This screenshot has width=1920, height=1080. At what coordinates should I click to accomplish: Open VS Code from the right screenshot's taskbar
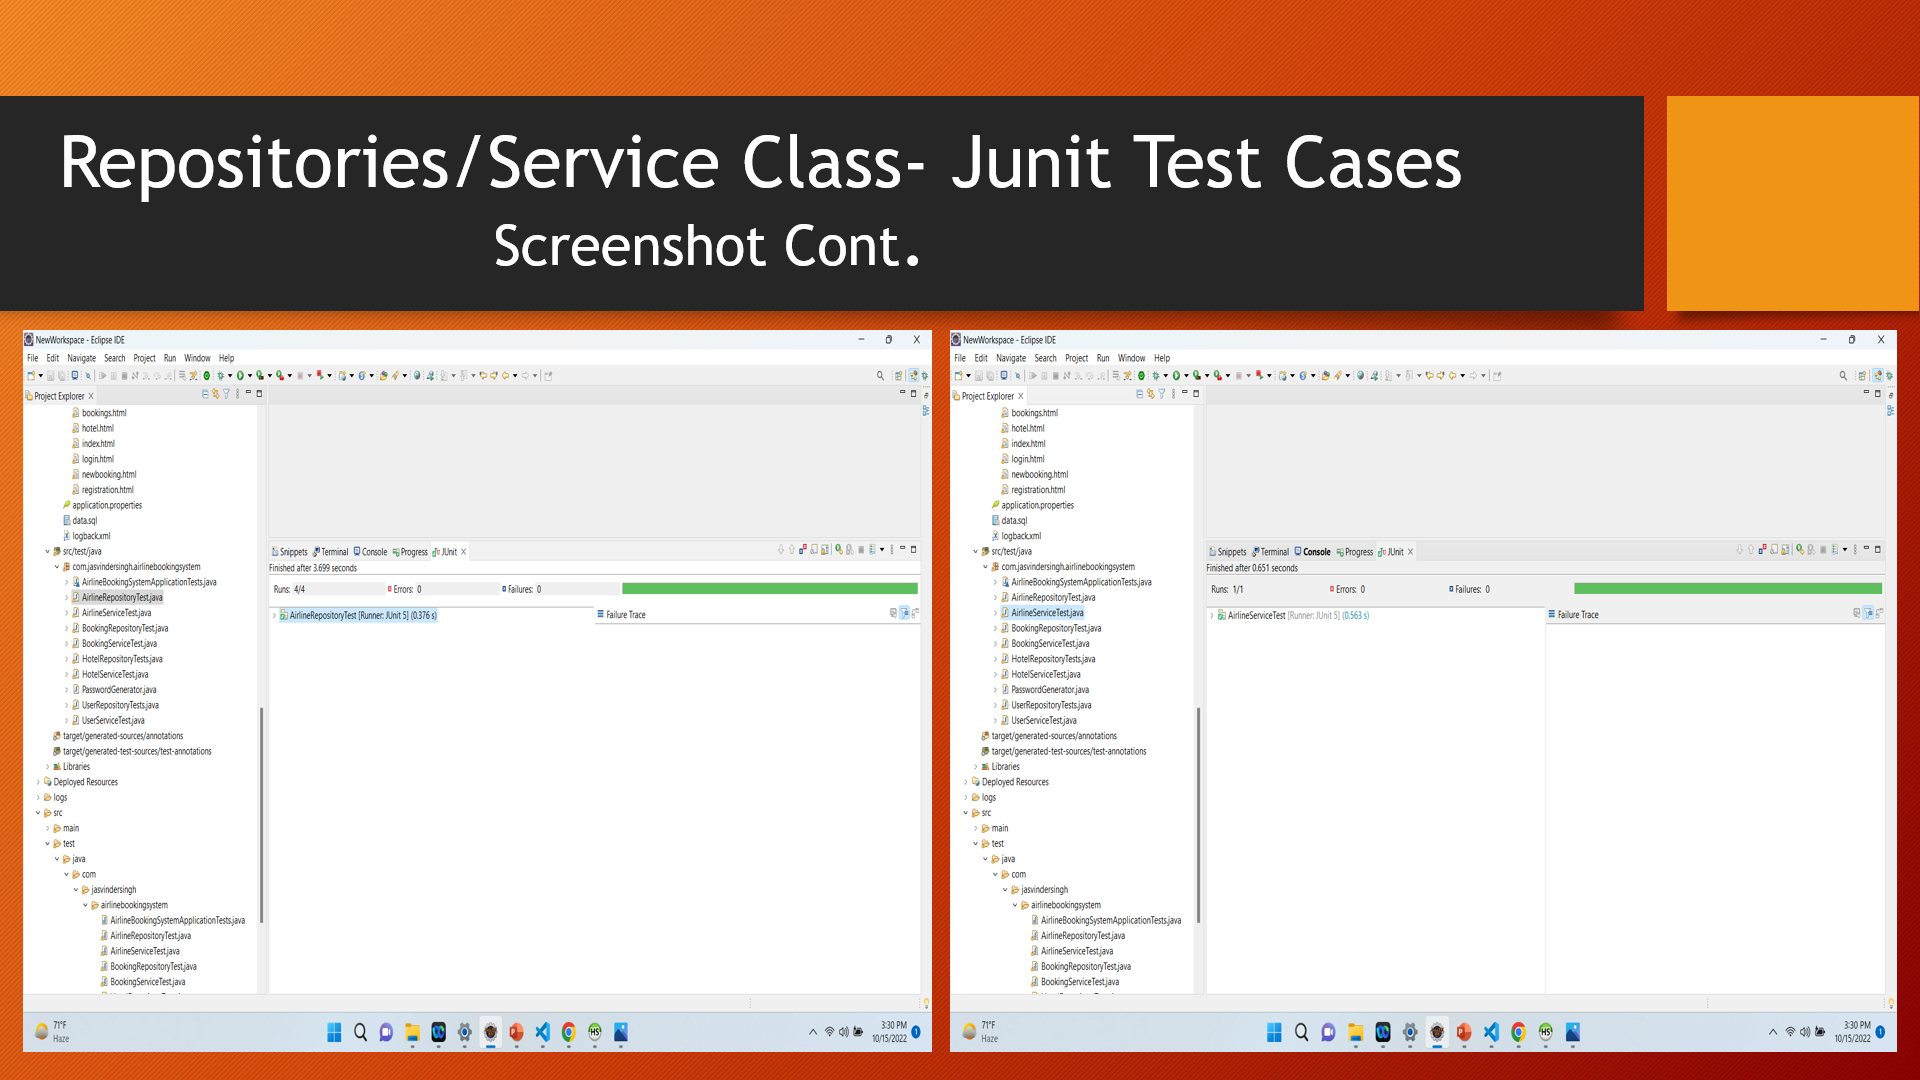point(1491,1033)
